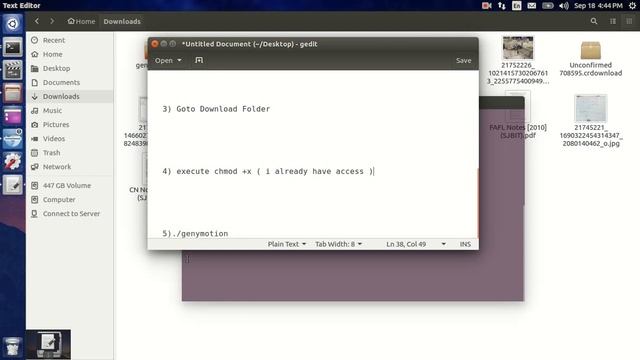
Task: Open the clapperboard video app in launcher
Action: pos(12,70)
